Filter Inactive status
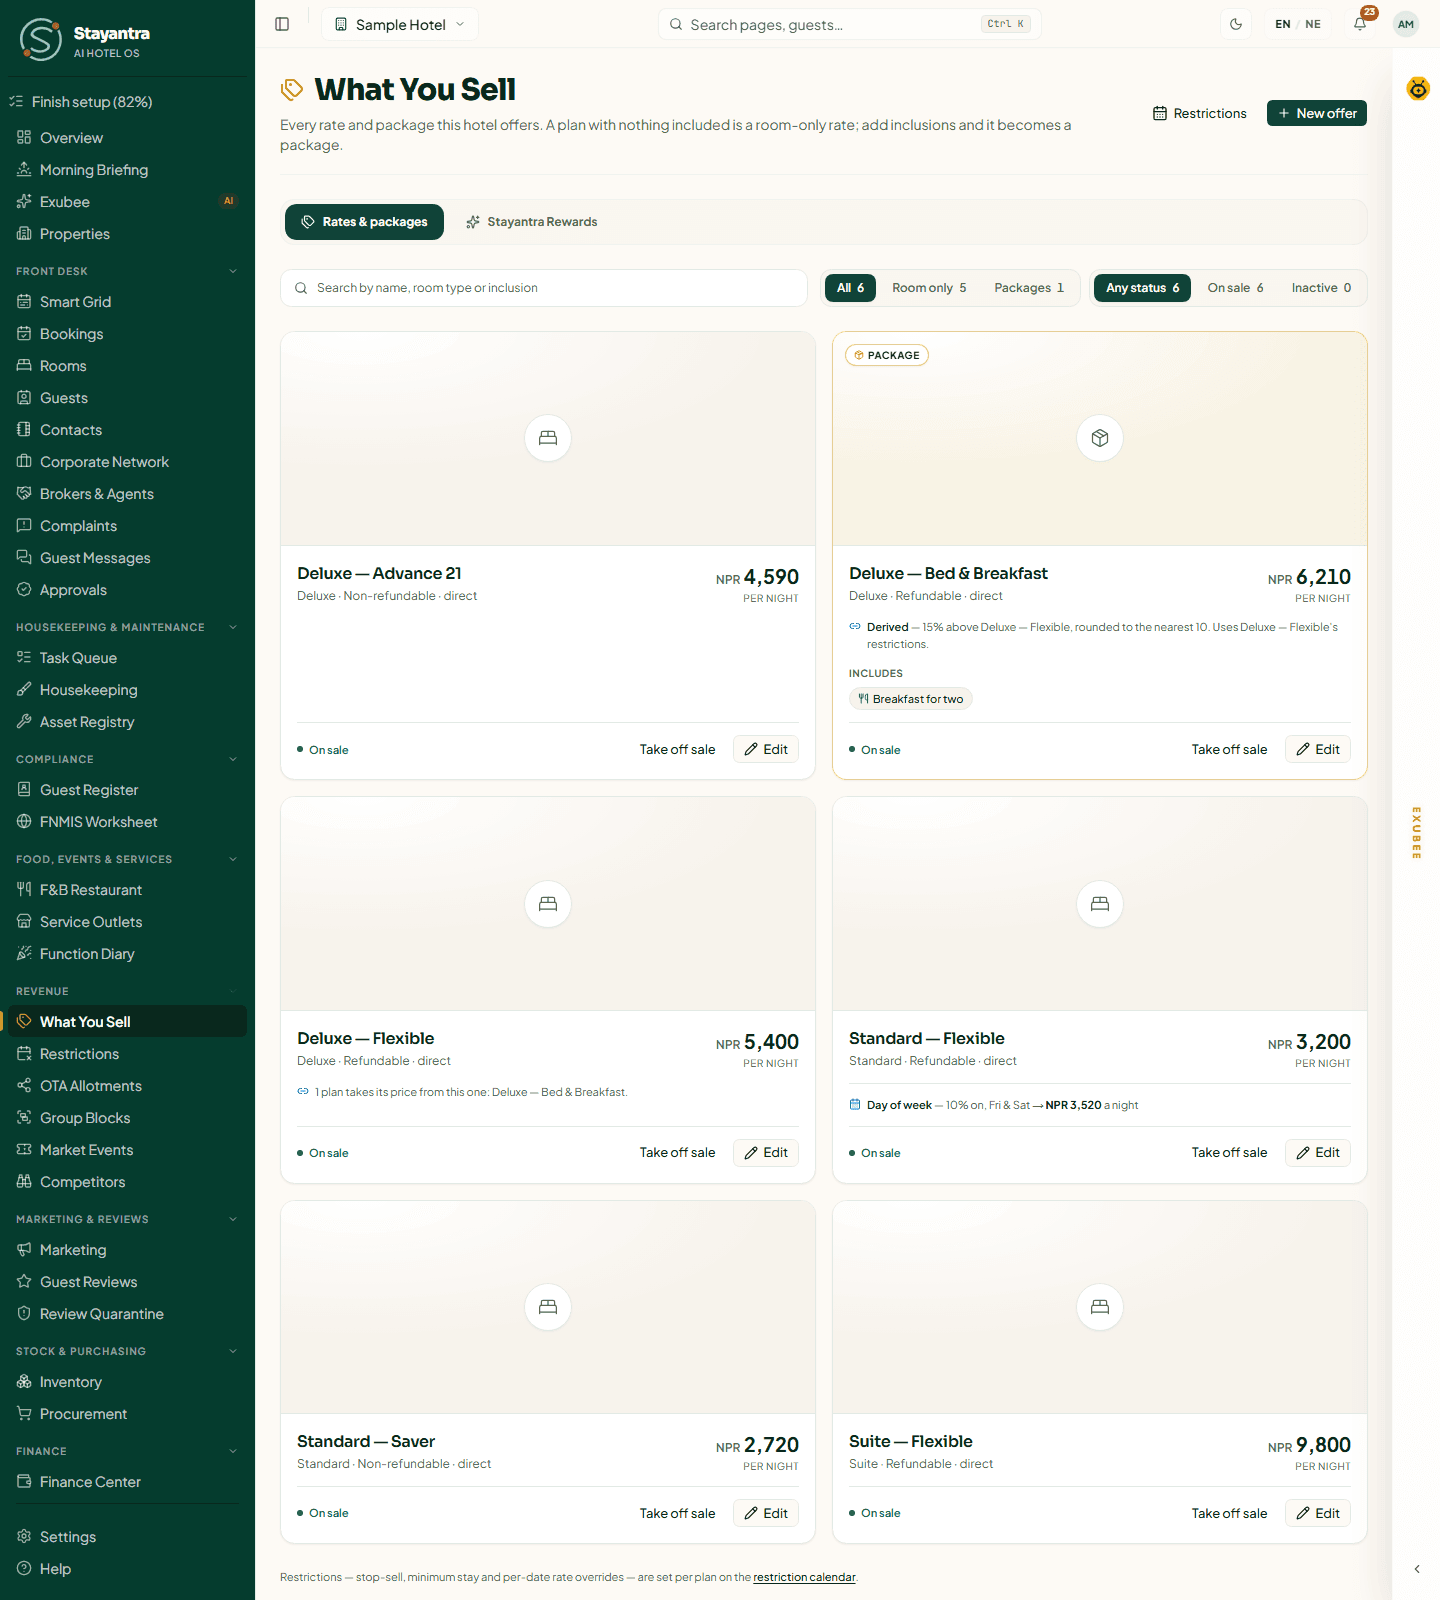1440x1600 pixels. pyautogui.click(x=1321, y=288)
